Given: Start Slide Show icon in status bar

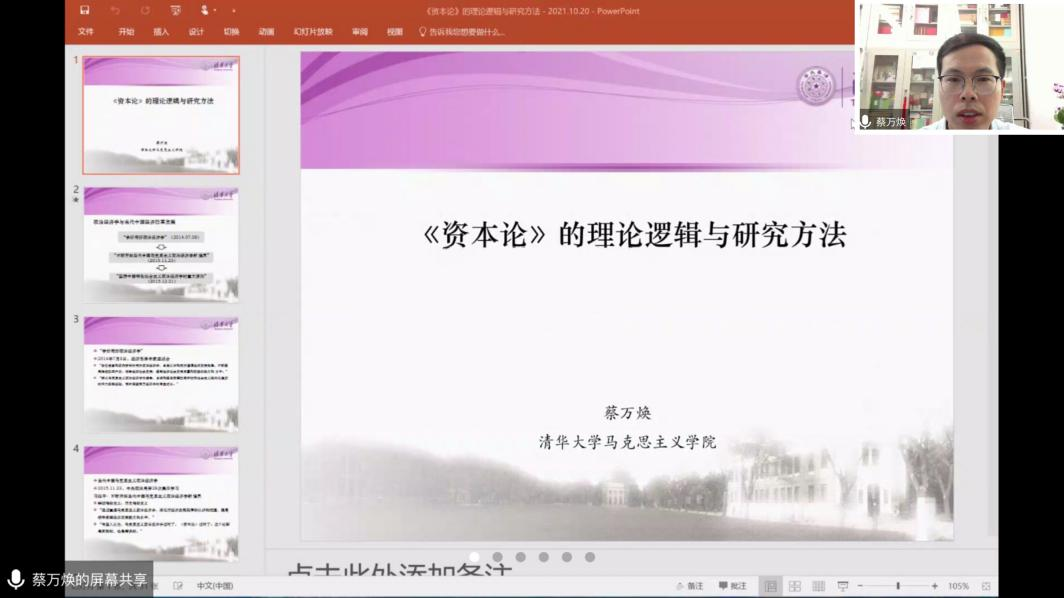Looking at the screenshot, I should 843,586.
